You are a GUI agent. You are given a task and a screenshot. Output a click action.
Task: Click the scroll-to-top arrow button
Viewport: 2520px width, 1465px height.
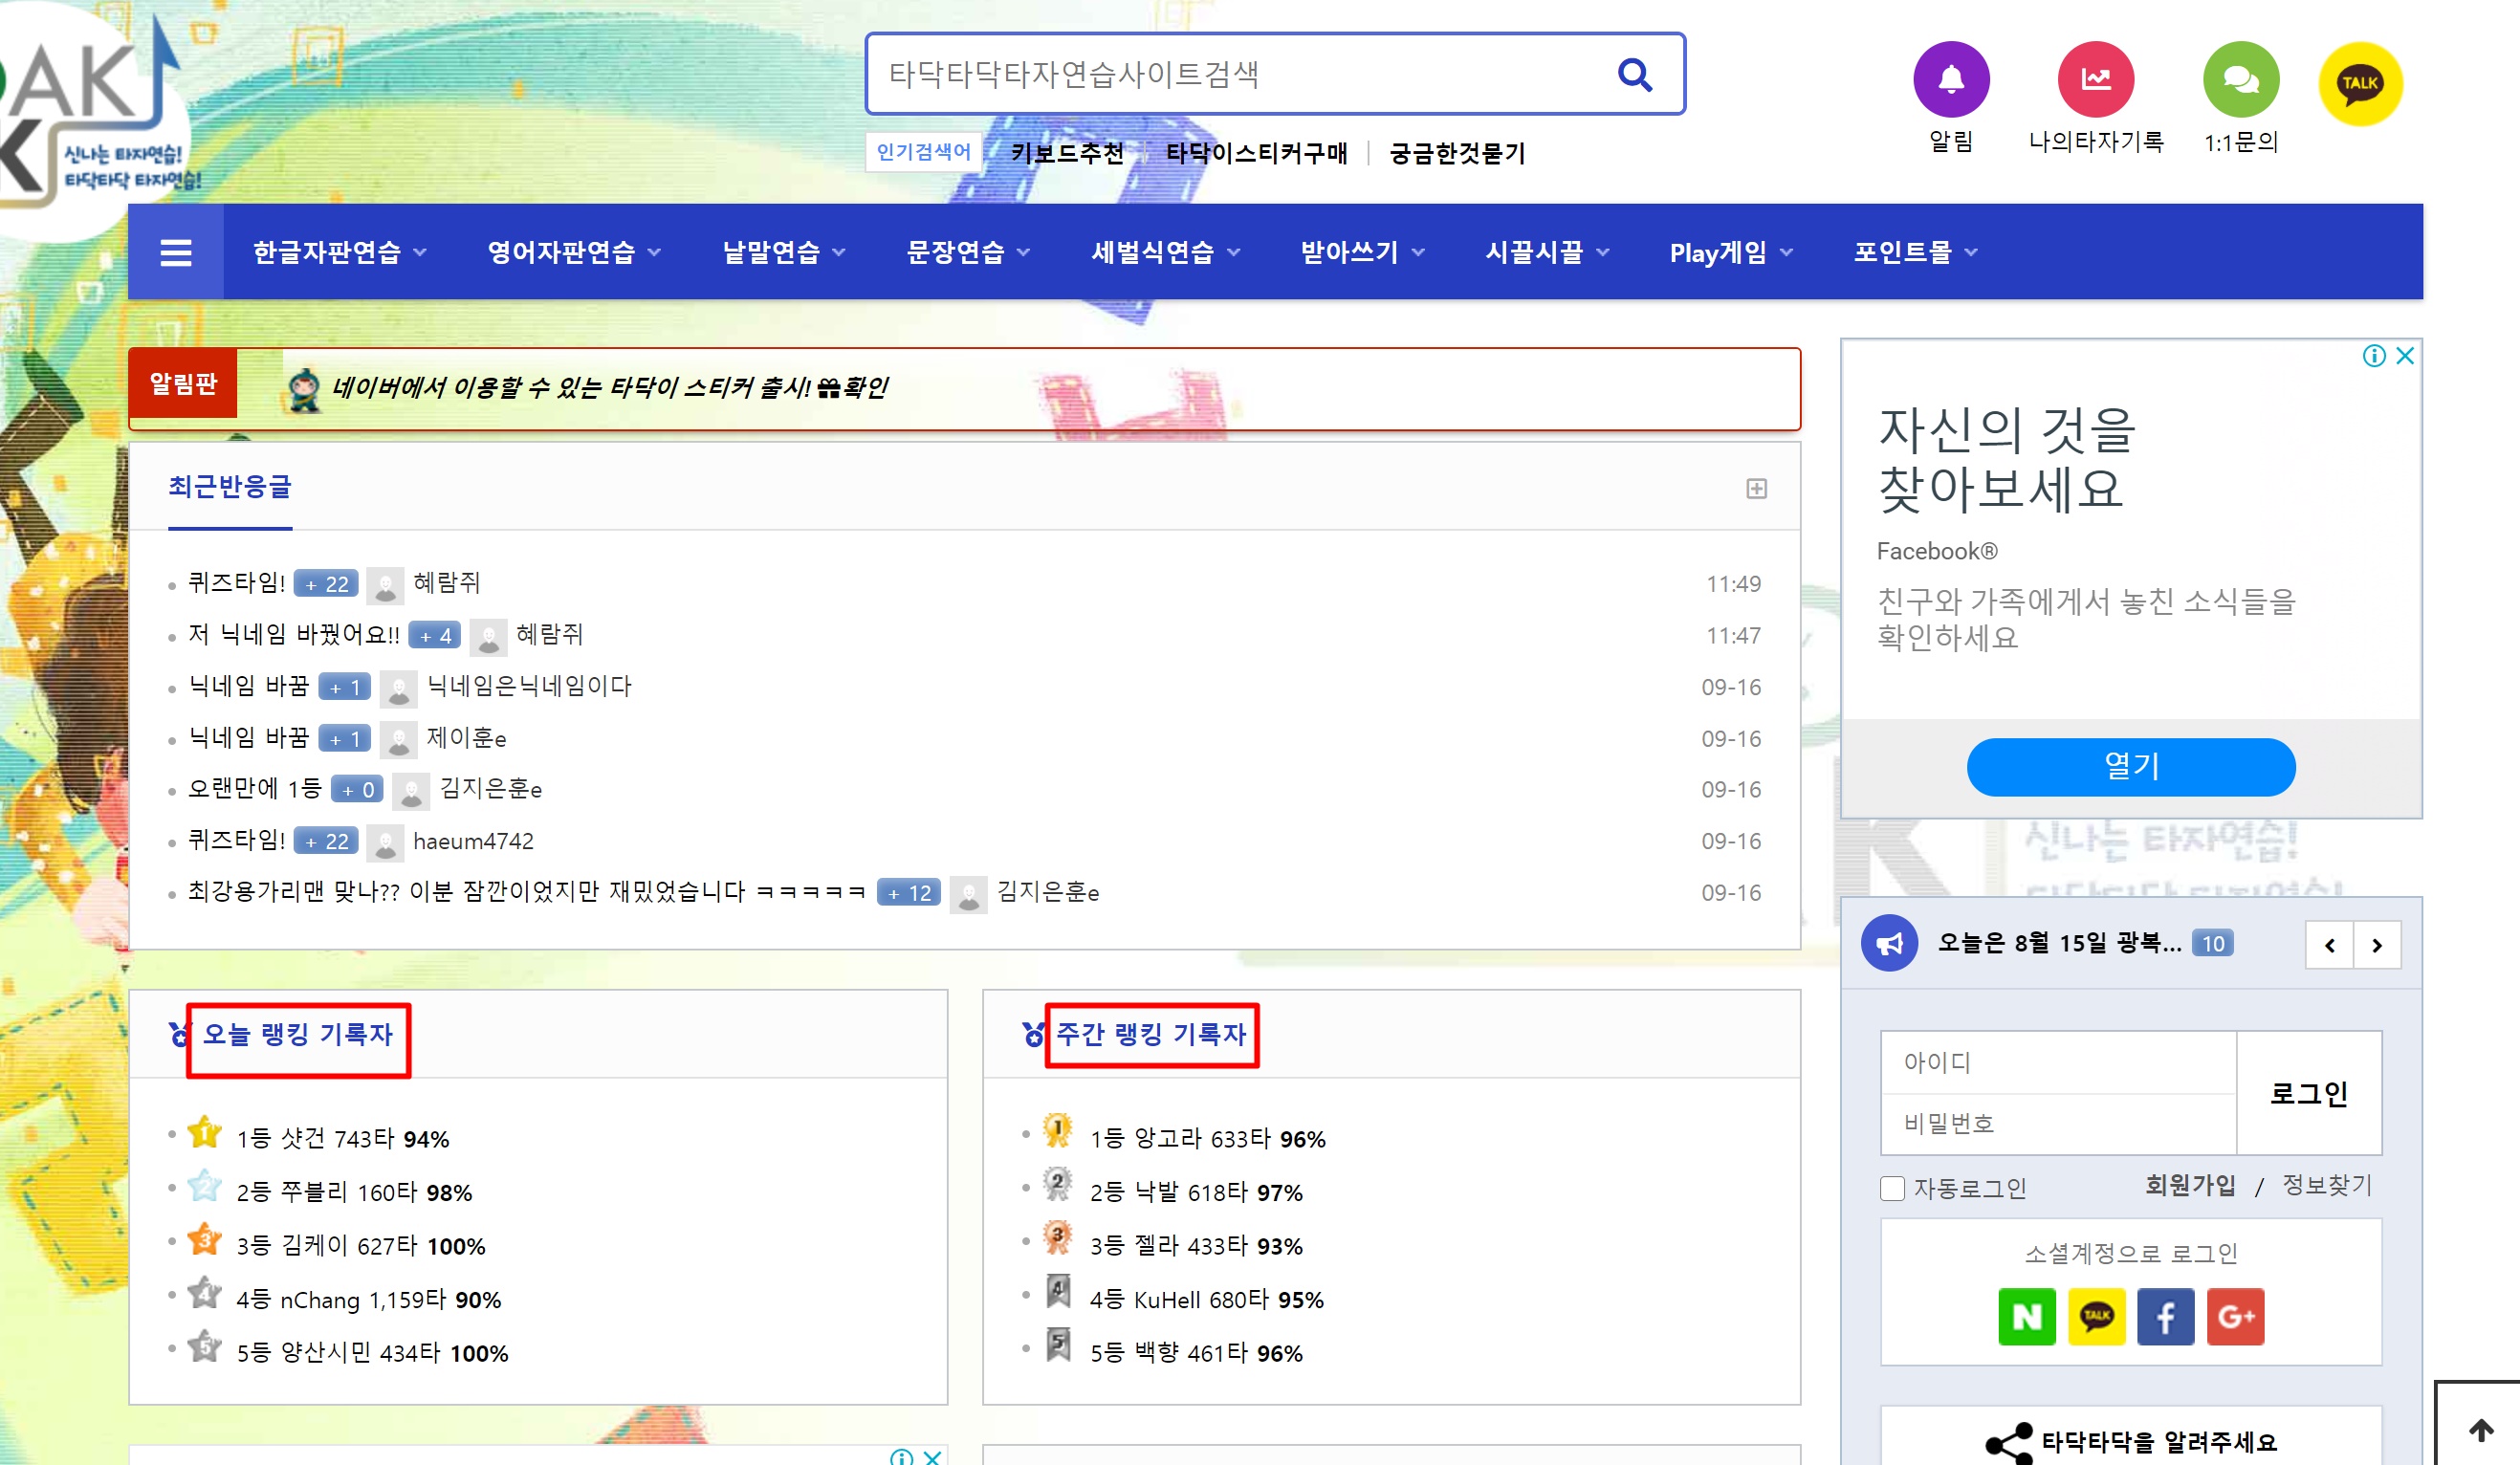click(2481, 1430)
